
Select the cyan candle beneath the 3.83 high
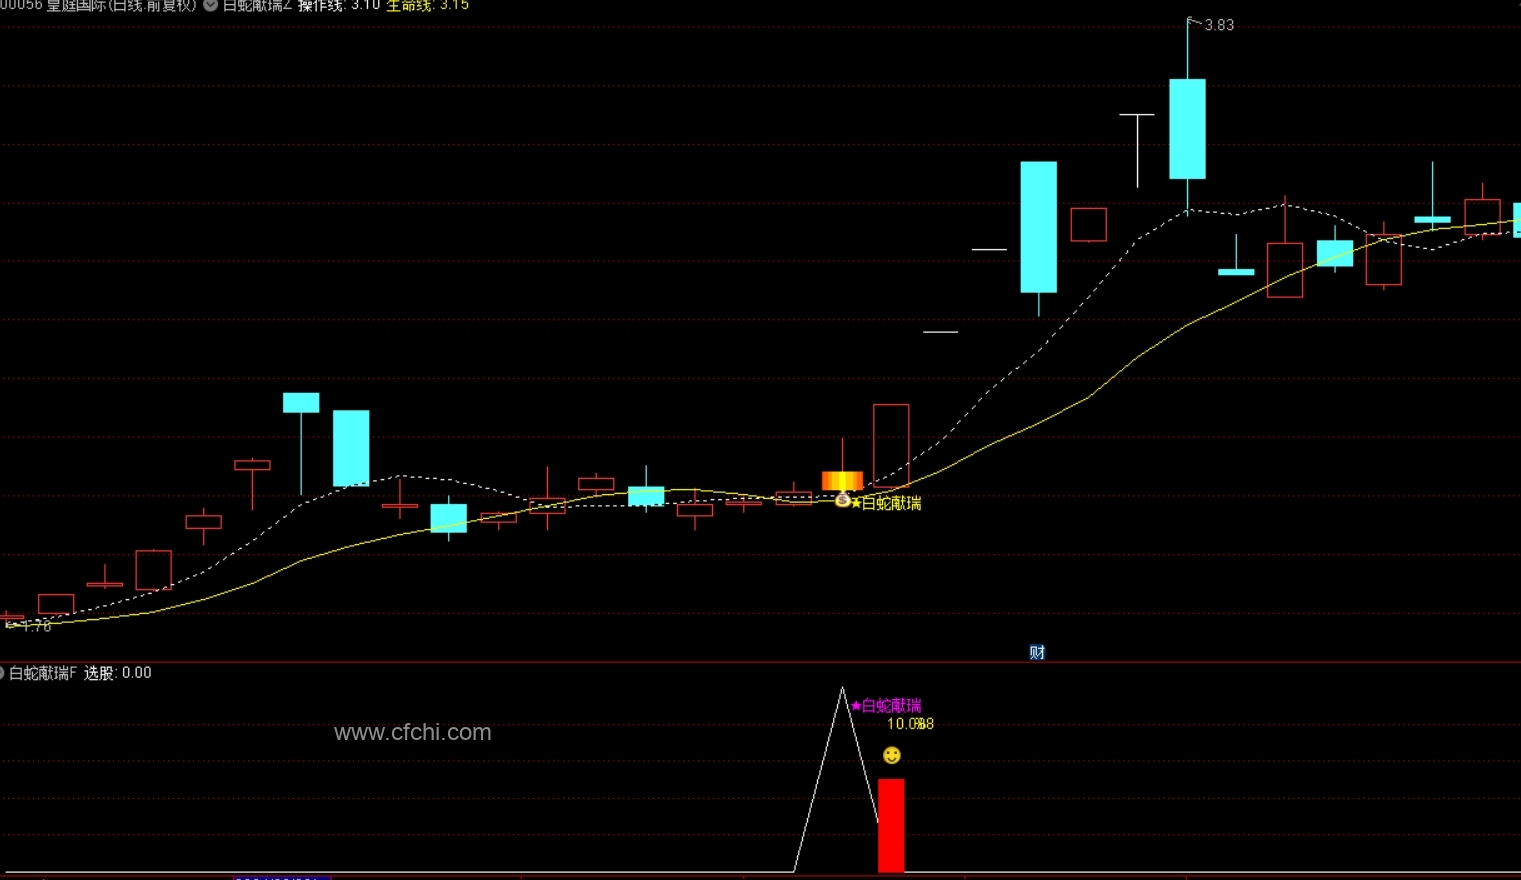point(1187,129)
